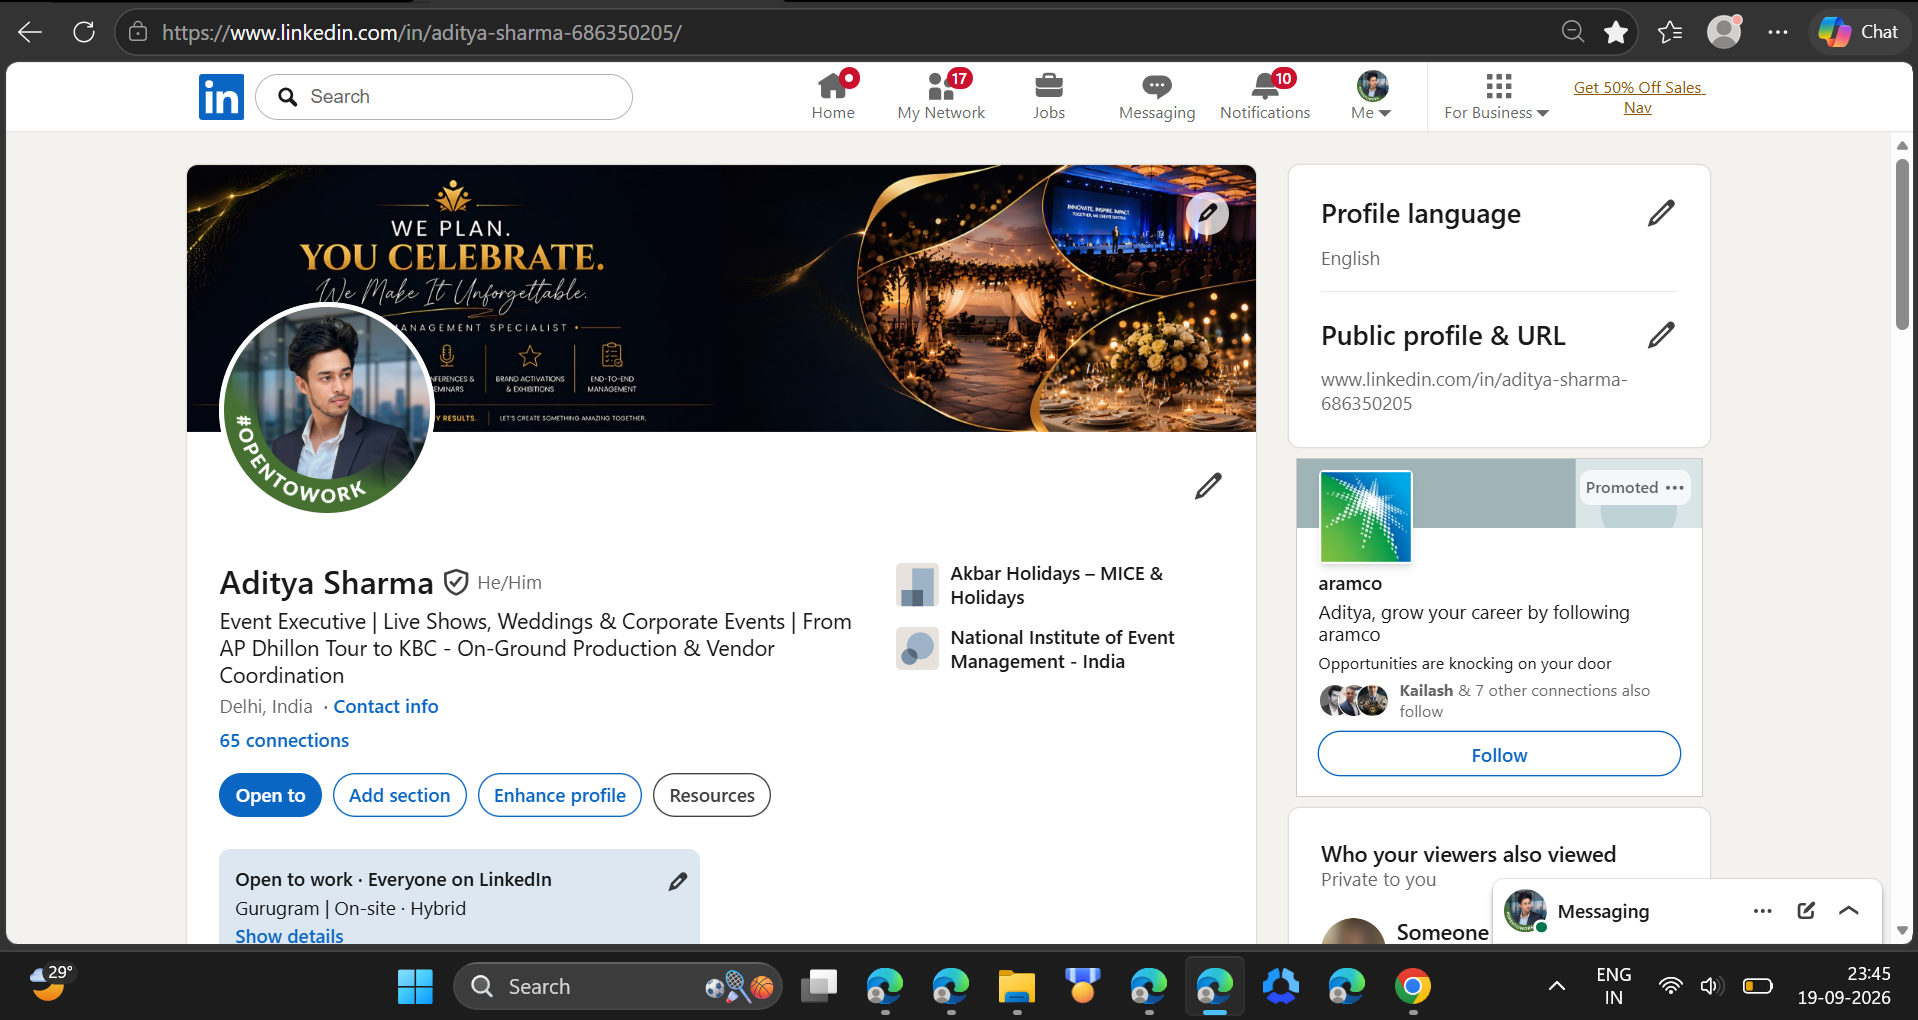The height and width of the screenshot is (1020, 1918).
Task: Reload the page in browser
Action: click(x=84, y=32)
